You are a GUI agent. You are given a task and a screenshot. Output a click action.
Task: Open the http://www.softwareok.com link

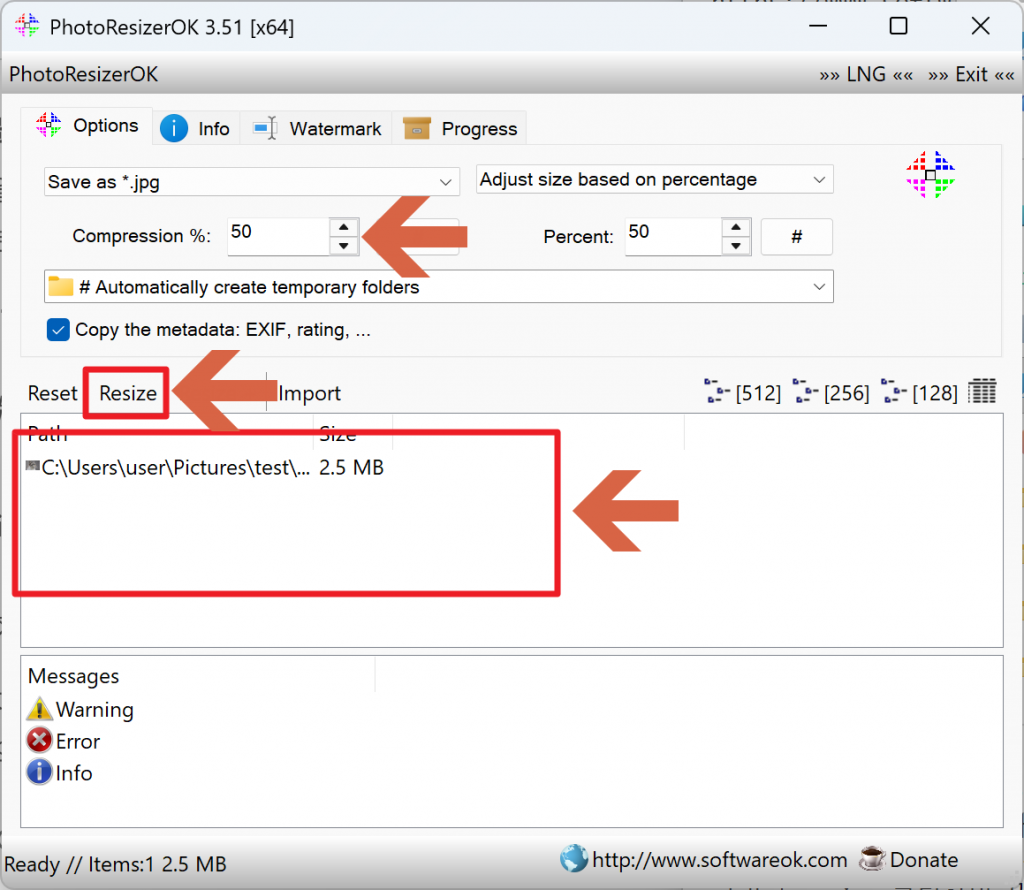click(x=720, y=860)
